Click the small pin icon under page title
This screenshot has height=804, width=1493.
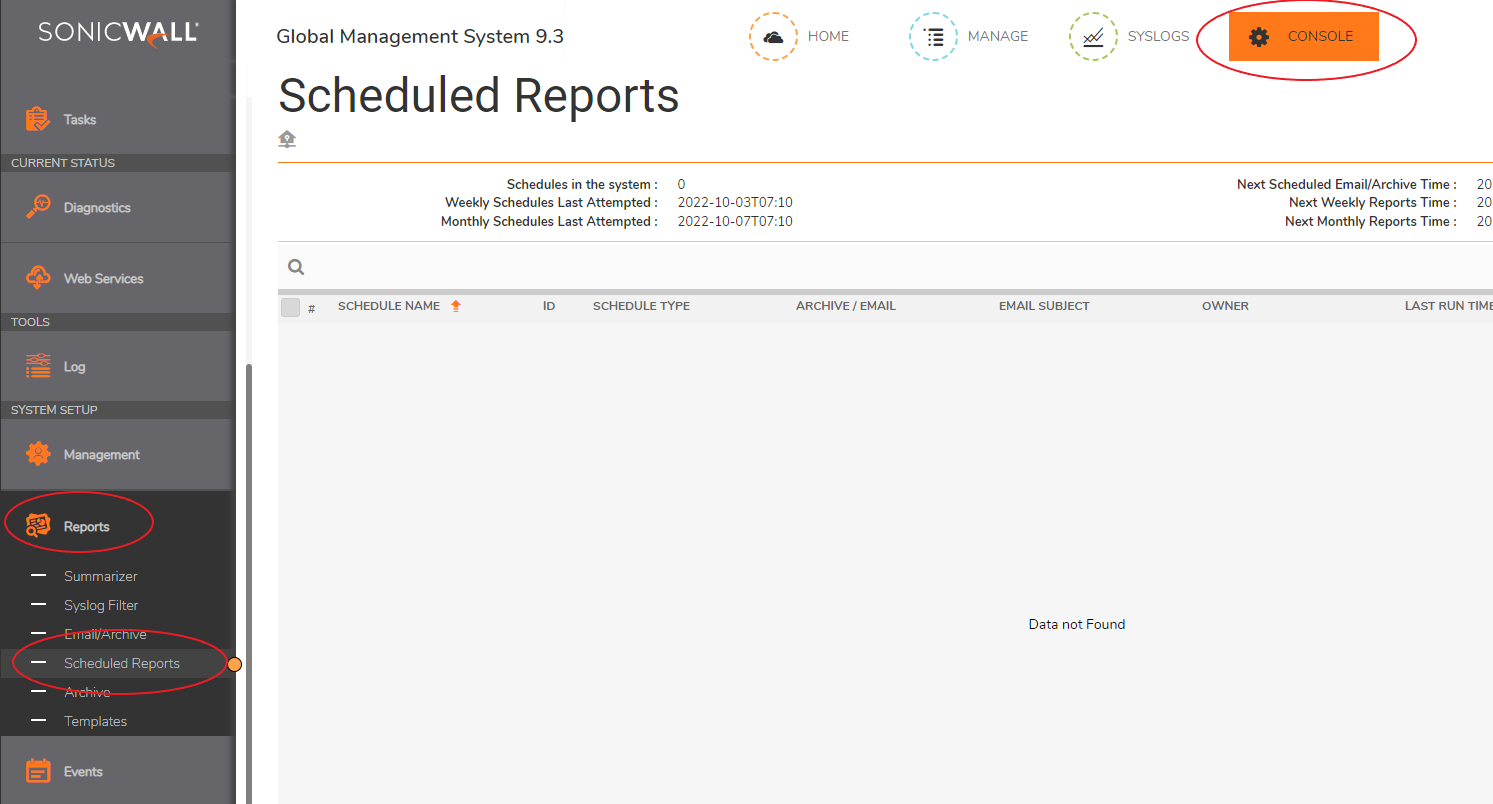(x=287, y=139)
